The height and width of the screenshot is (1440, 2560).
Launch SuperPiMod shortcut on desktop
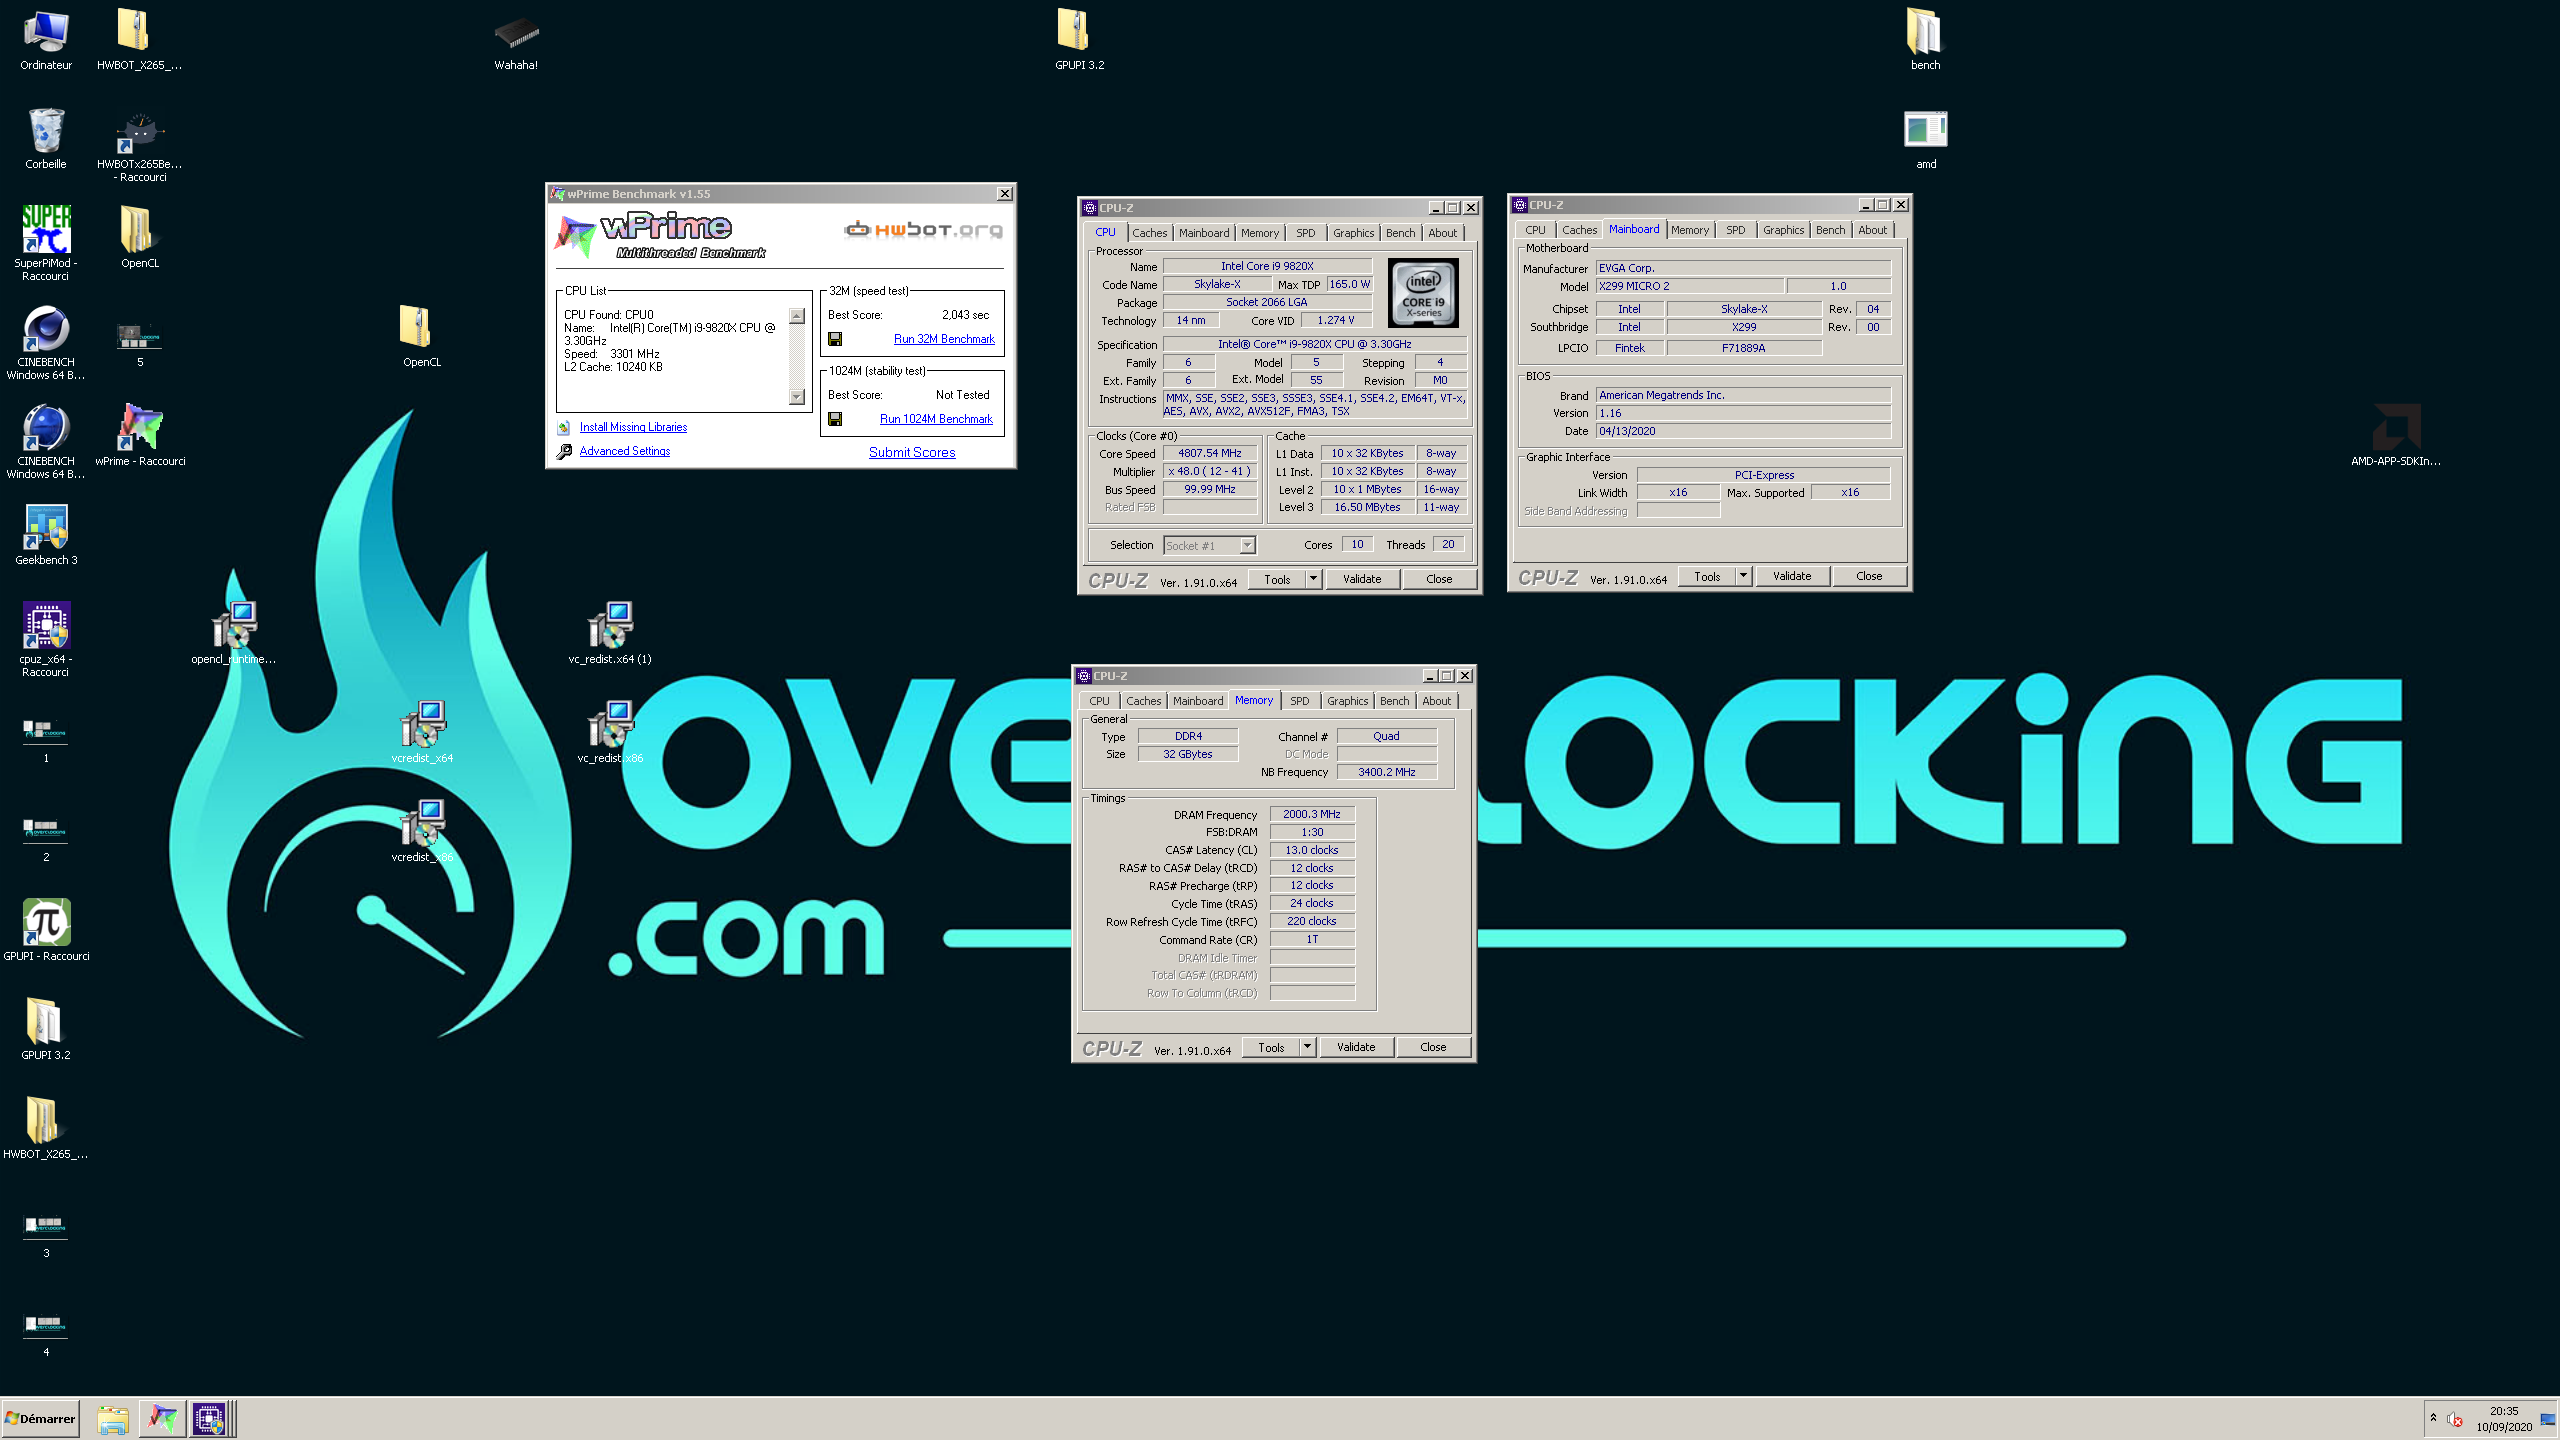[46, 242]
